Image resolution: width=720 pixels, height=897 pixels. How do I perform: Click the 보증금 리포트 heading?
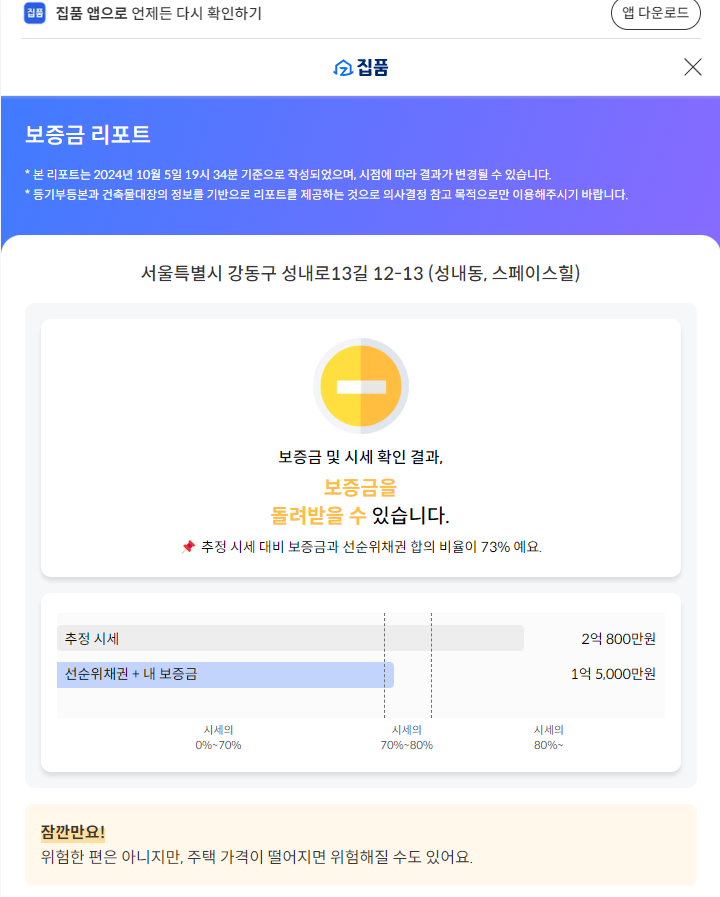[88, 135]
